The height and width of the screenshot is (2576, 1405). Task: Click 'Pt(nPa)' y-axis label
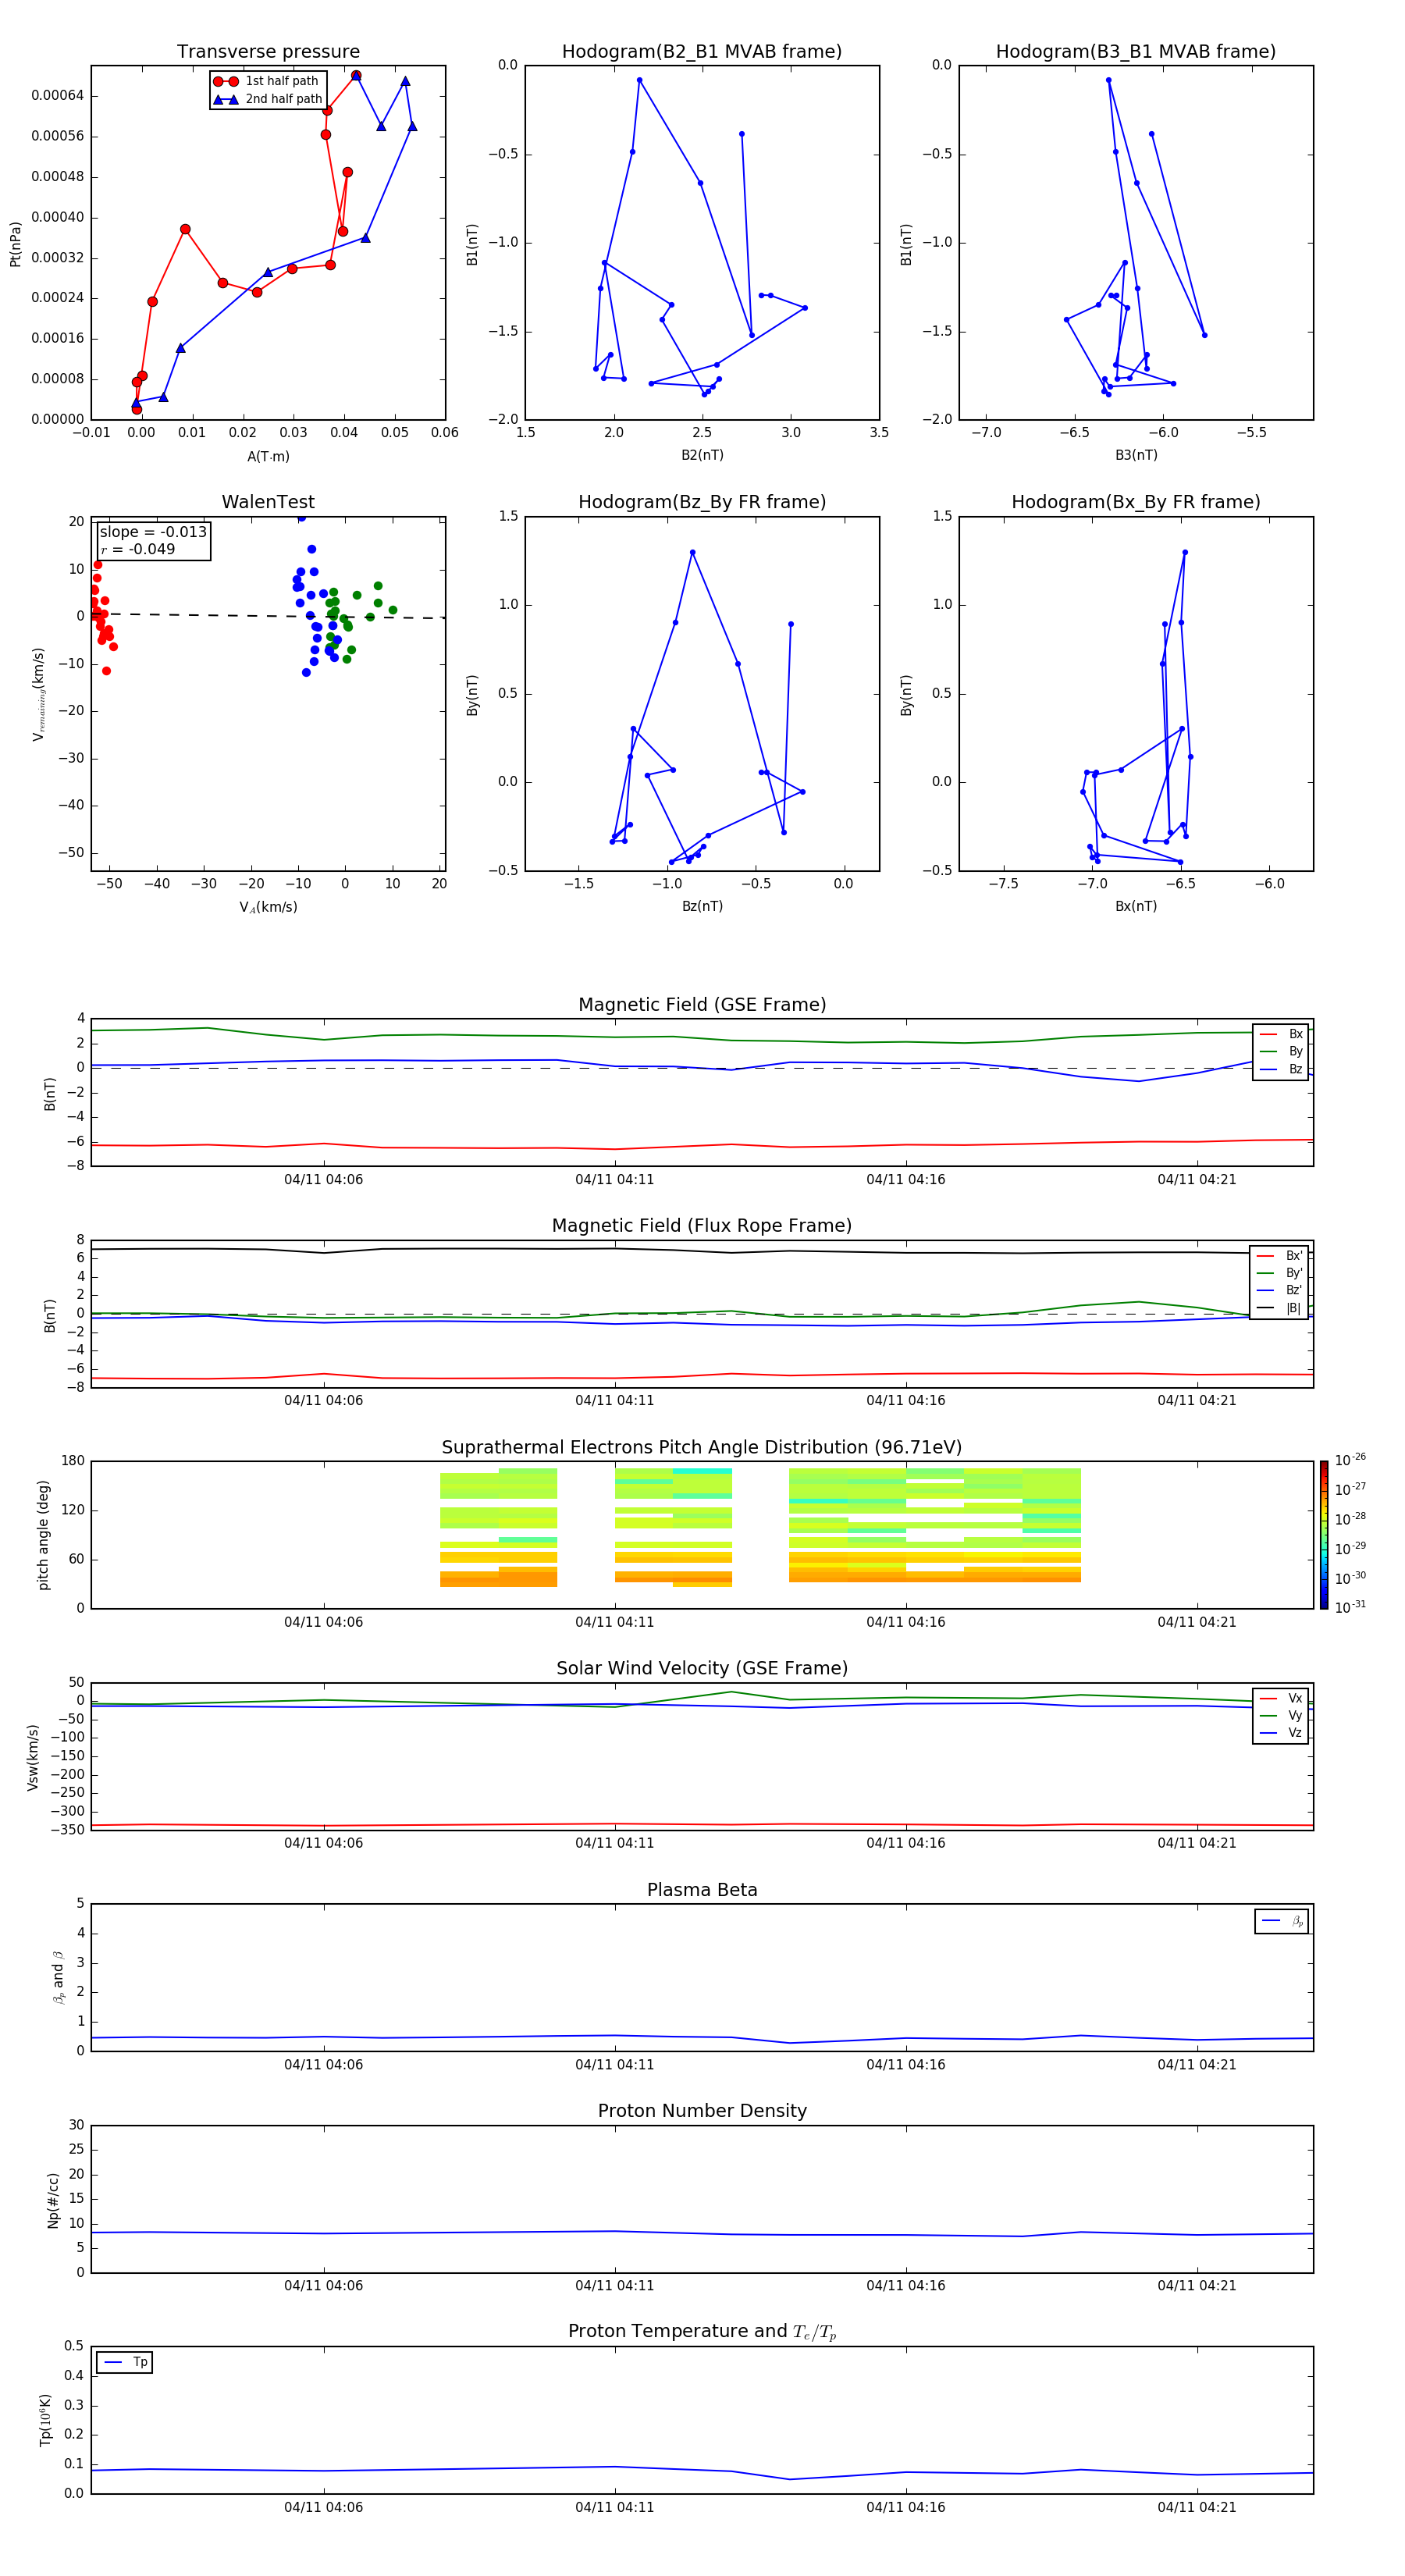[x=15, y=243]
